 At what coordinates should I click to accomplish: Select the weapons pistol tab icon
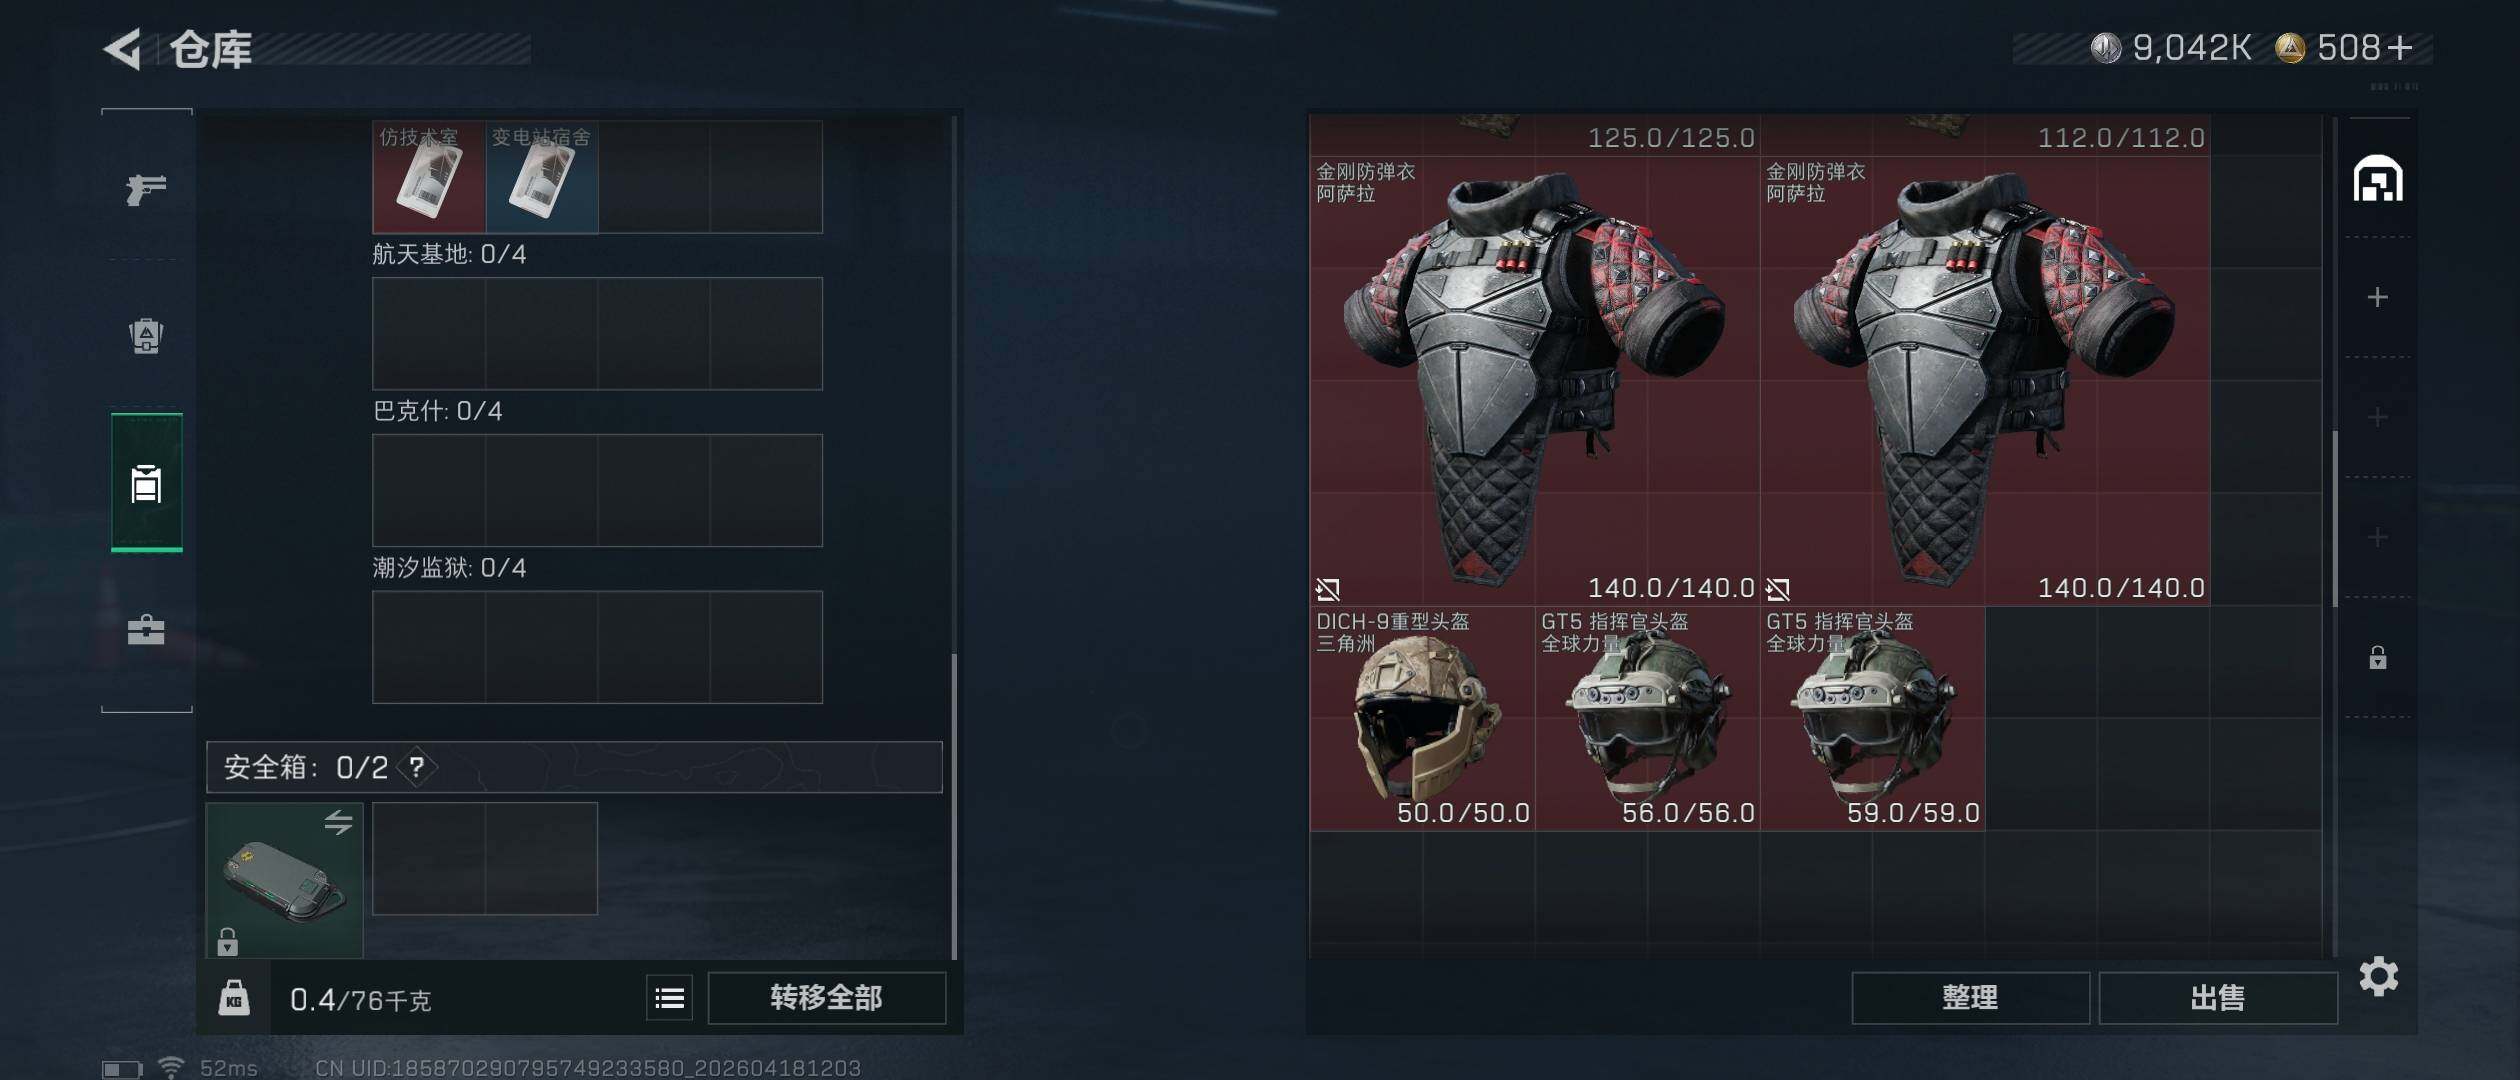[x=146, y=188]
